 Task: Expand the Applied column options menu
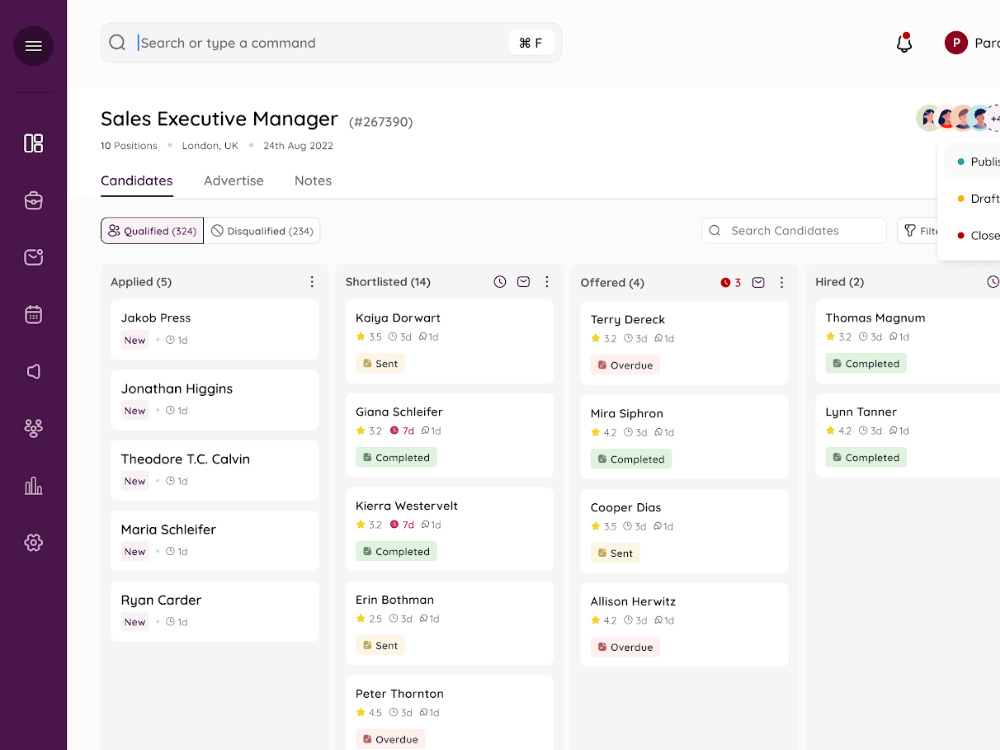click(x=312, y=282)
